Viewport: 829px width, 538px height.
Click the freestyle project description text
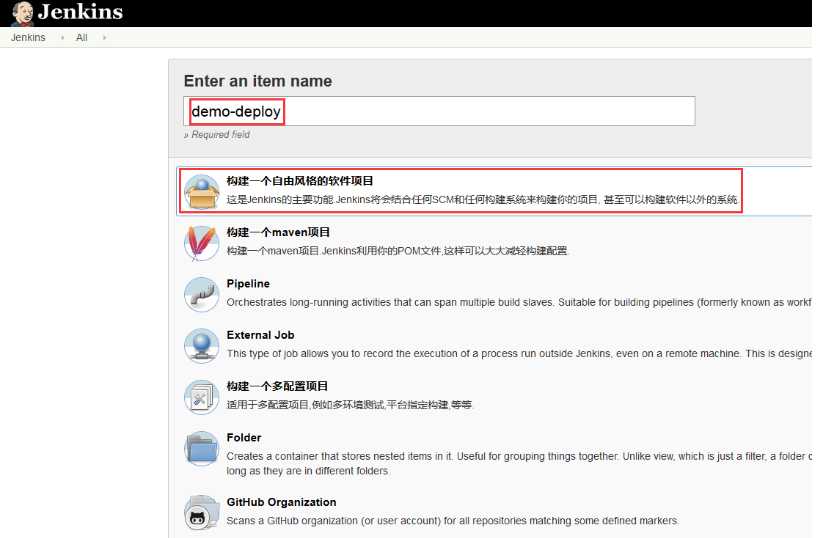pyautogui.click(x=483, y=199)
